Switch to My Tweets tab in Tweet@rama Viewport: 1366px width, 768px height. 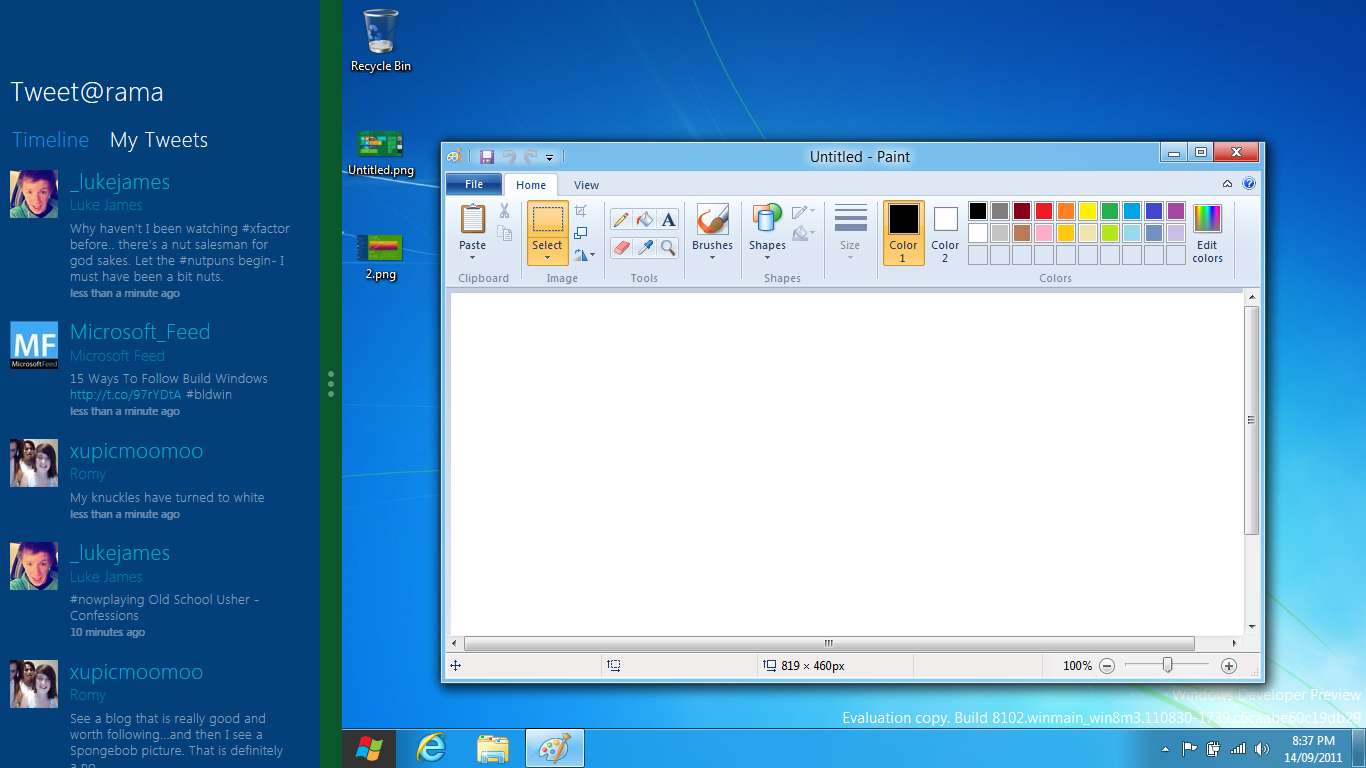click(159, 140)
